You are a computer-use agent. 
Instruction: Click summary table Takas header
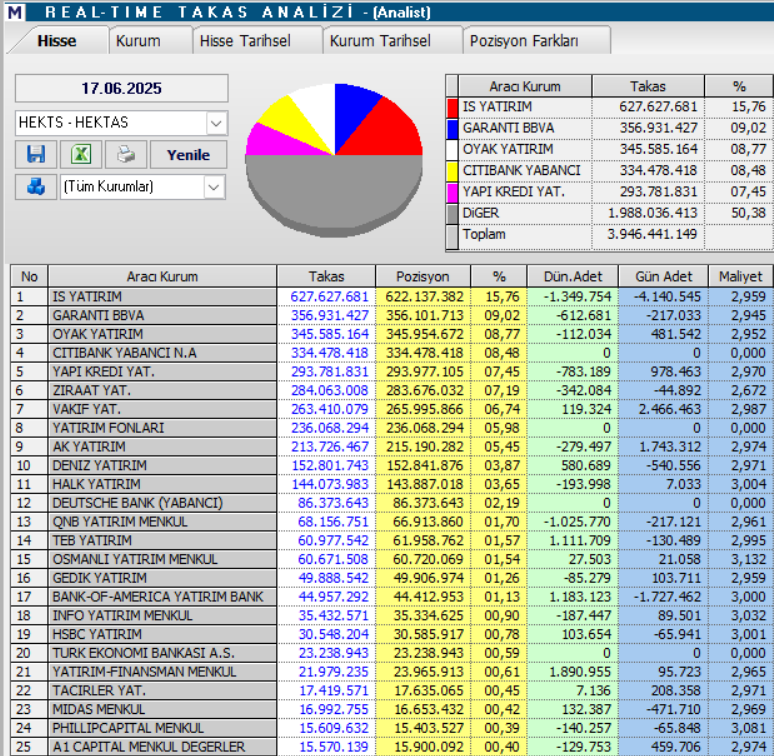648,86
